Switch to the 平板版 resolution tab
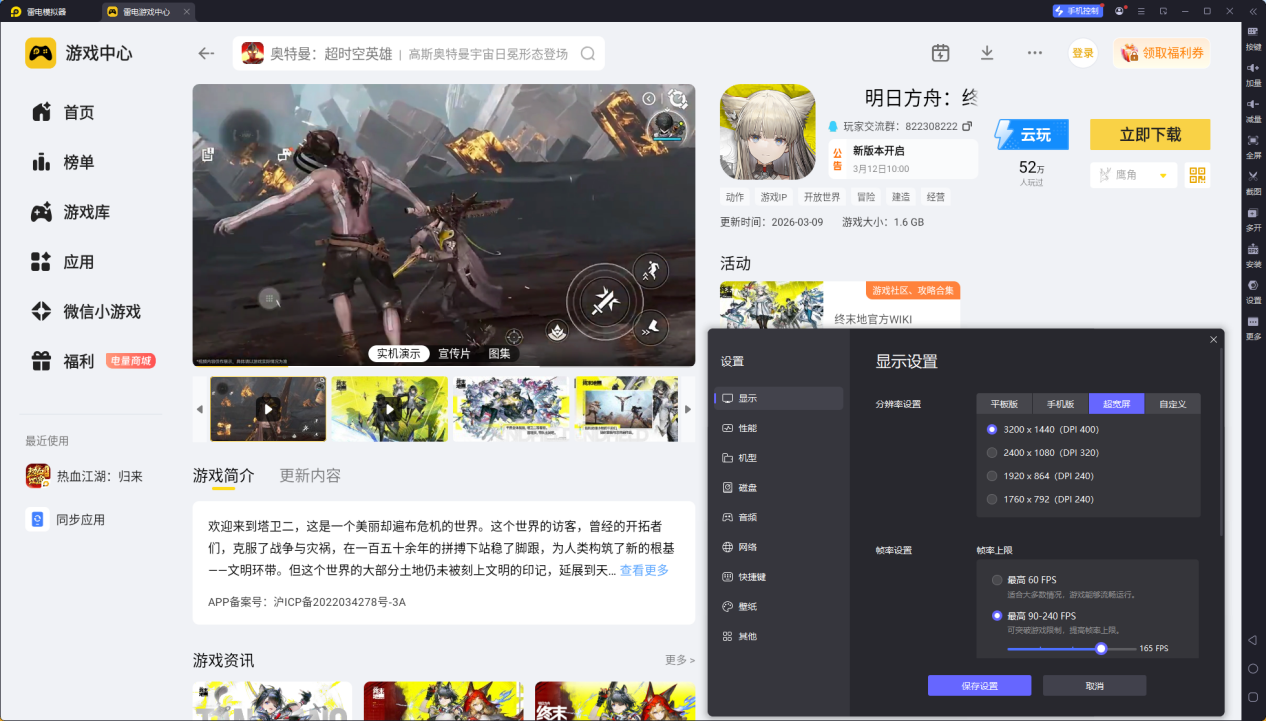The image size is (1266, 721). click(1005, 404)
